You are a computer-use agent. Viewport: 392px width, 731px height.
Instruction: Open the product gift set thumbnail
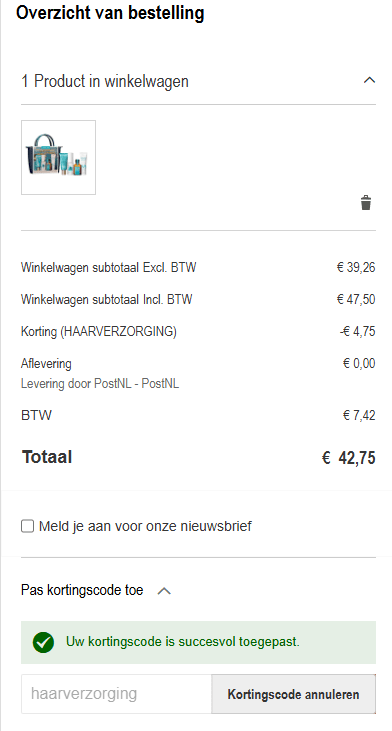58,157
